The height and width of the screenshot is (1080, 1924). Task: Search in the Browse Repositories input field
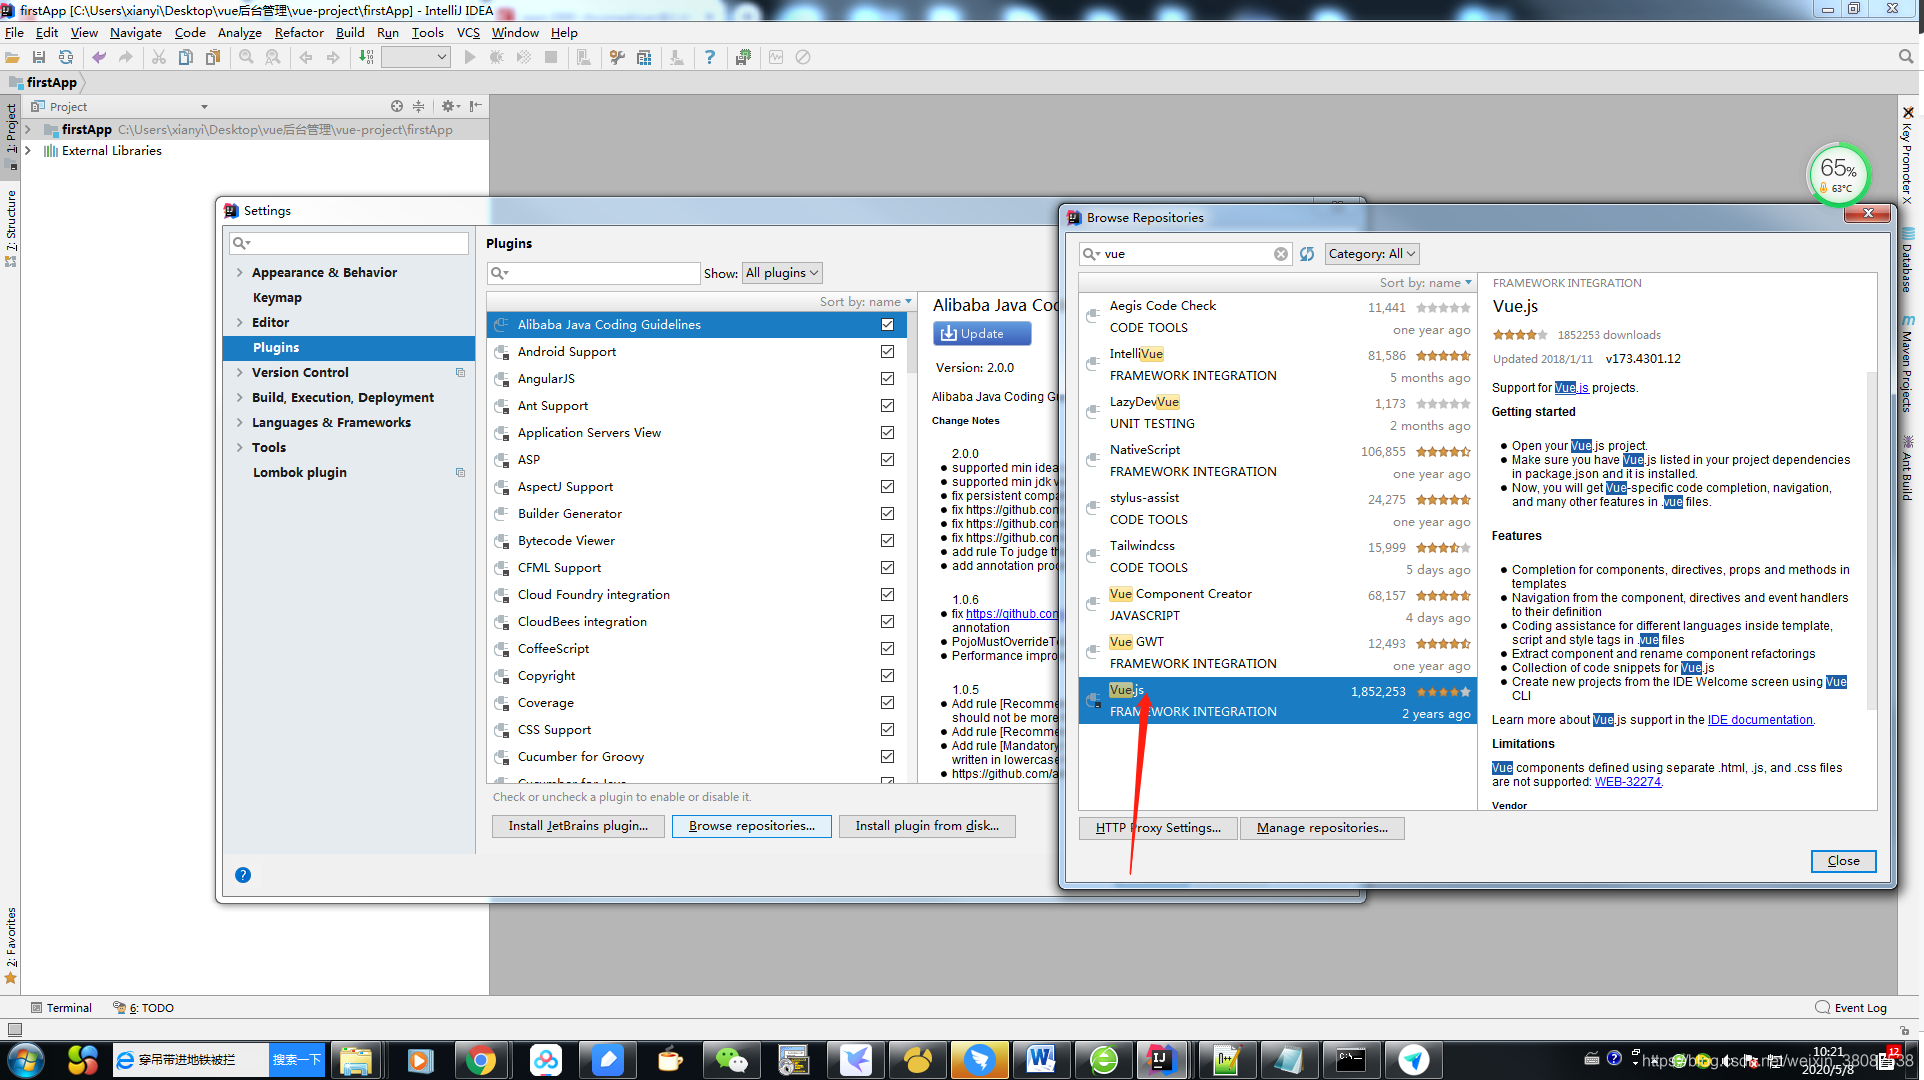click(x=1181, y=252)
